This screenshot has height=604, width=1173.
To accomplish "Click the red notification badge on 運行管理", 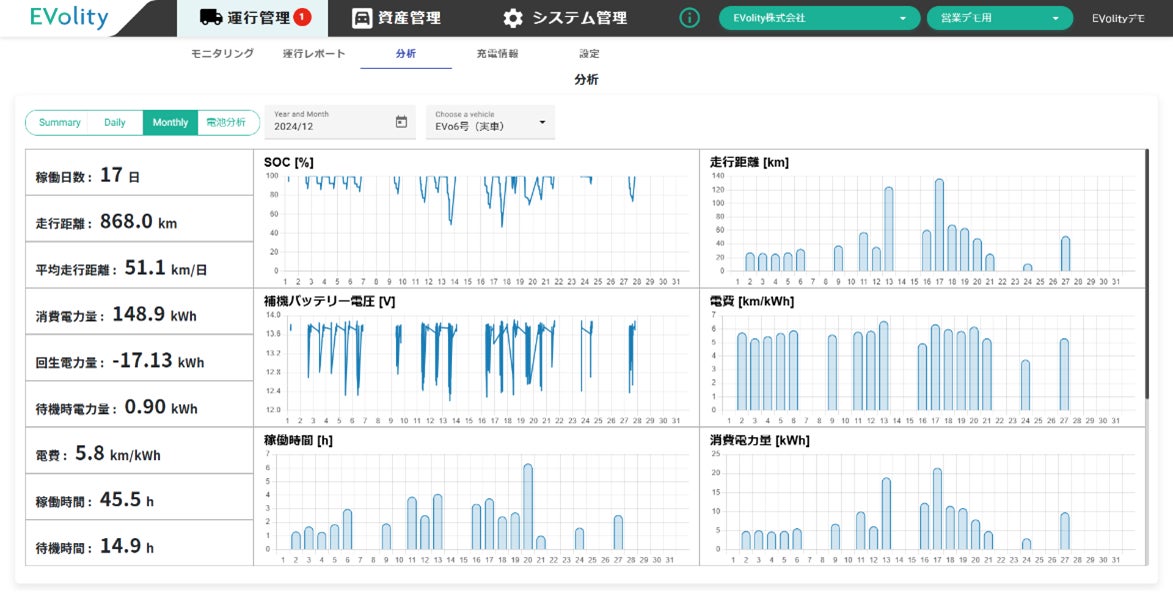I will (x=302, y=17).
